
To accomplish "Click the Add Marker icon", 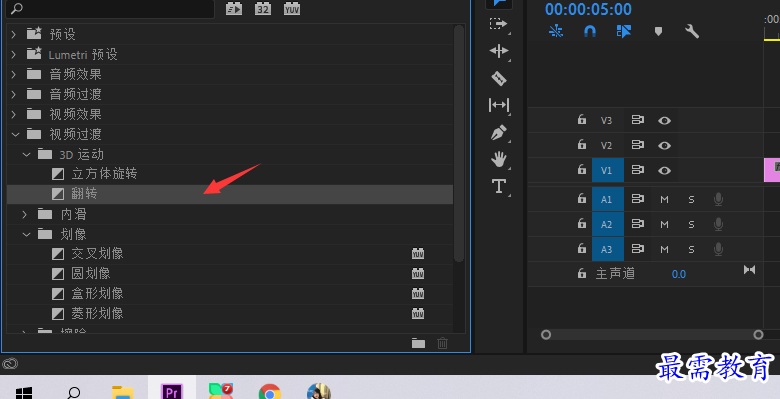I will [x=658, y=31].
